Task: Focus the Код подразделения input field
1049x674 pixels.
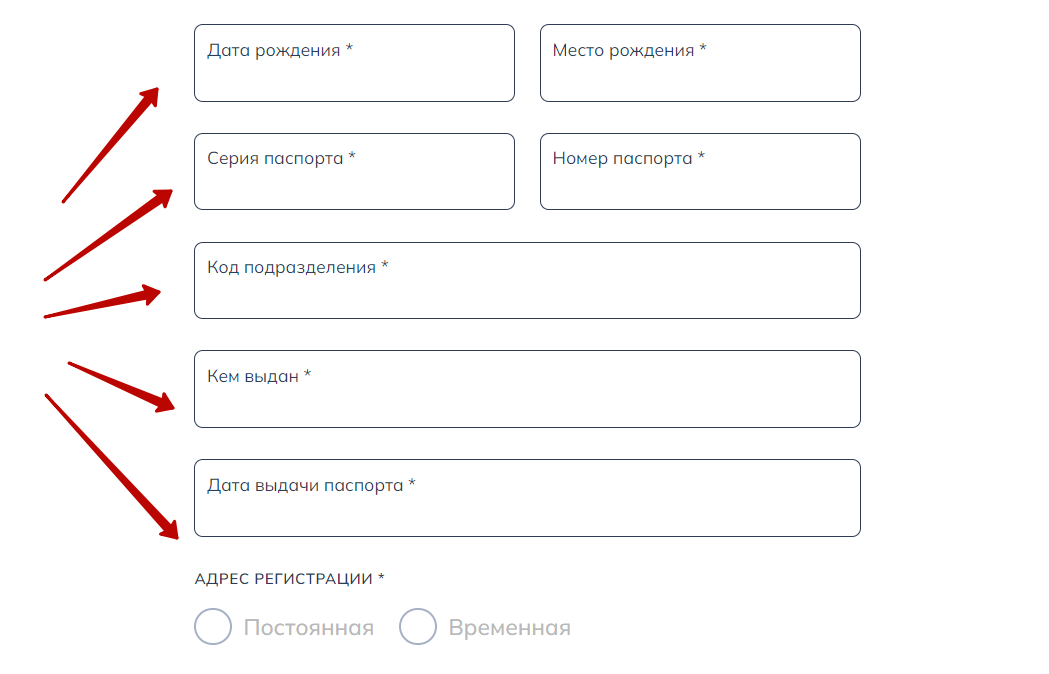Action: click(x=527, y=281)
